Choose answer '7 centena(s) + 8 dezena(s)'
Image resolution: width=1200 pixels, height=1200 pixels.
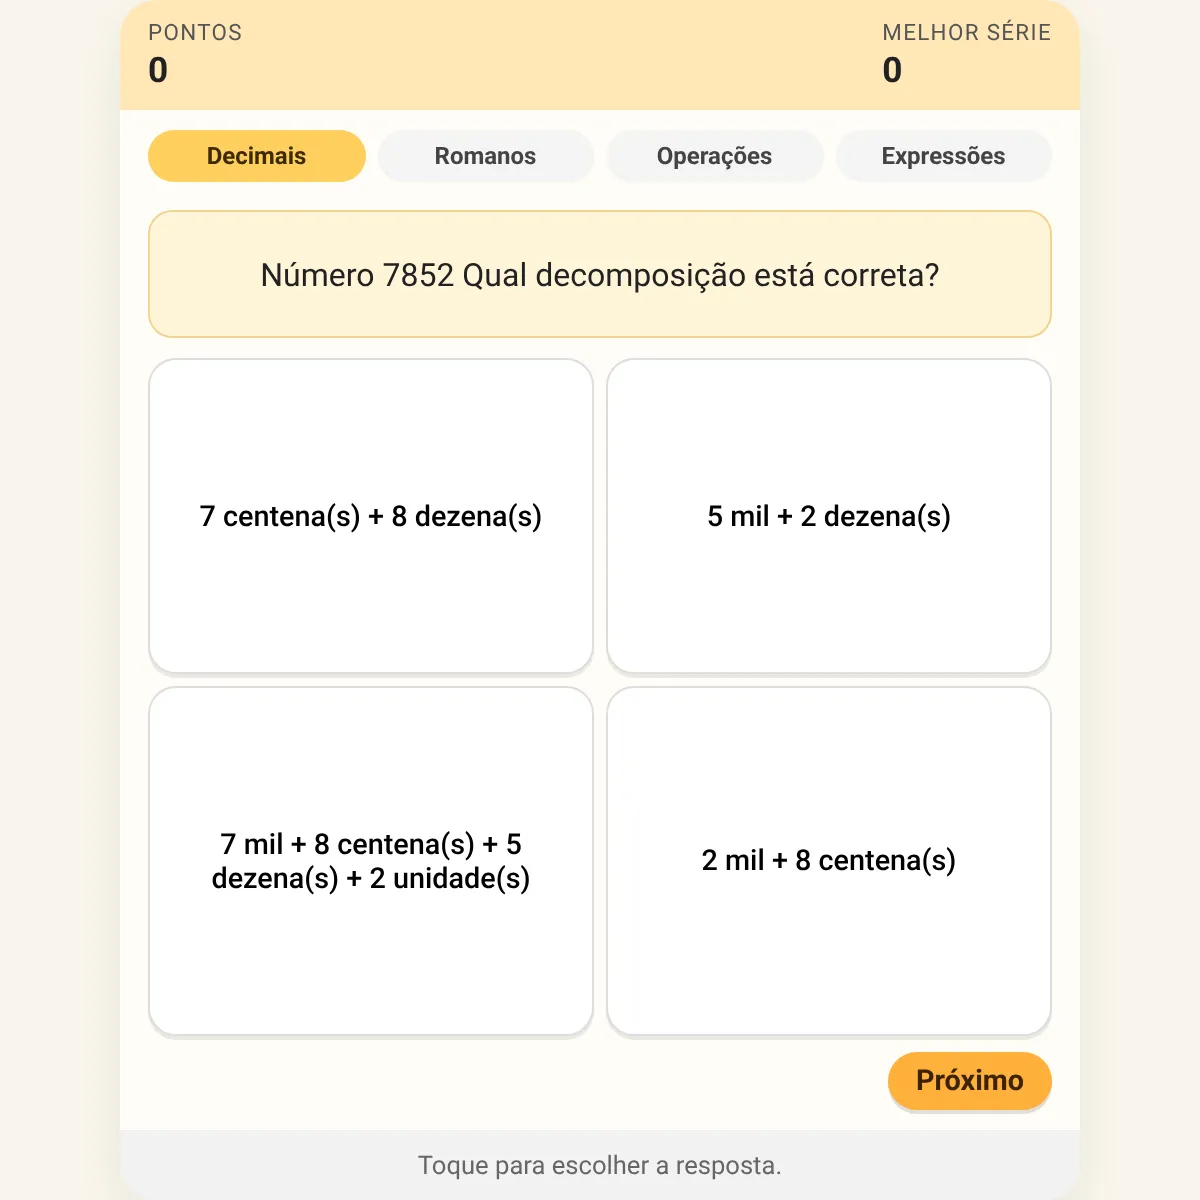(371, 516)
